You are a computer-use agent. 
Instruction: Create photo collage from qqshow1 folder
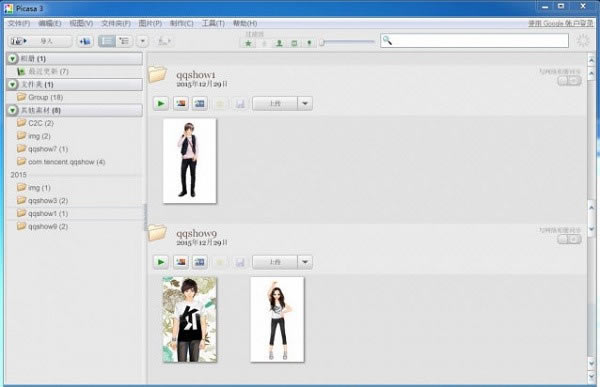(181, 103)
